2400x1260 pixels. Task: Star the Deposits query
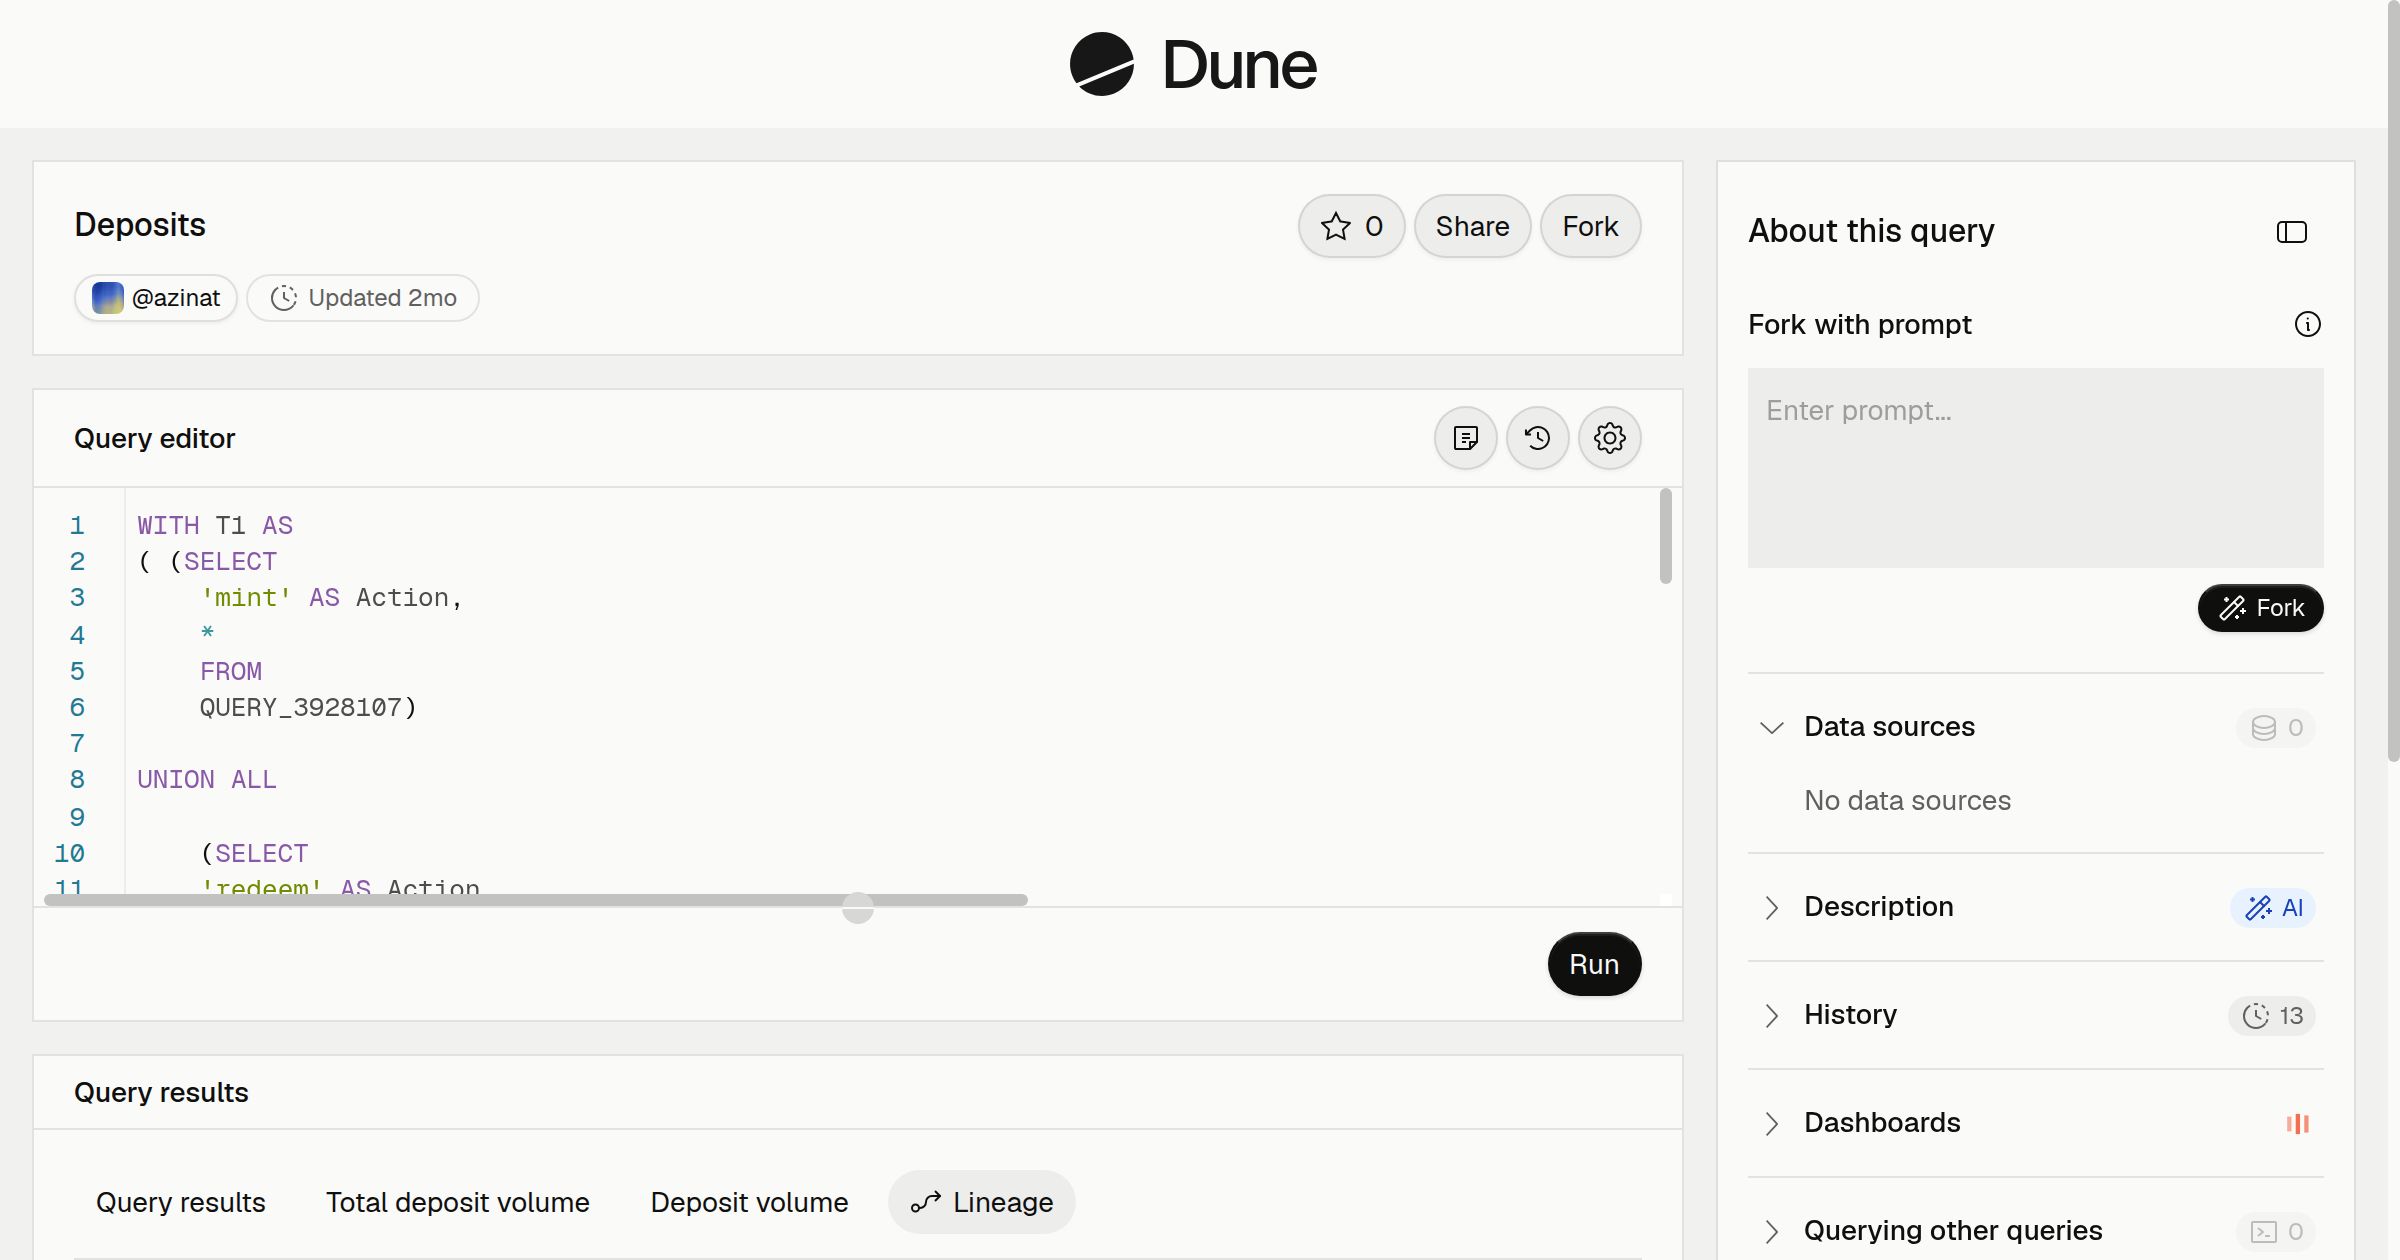point(1352,226)
